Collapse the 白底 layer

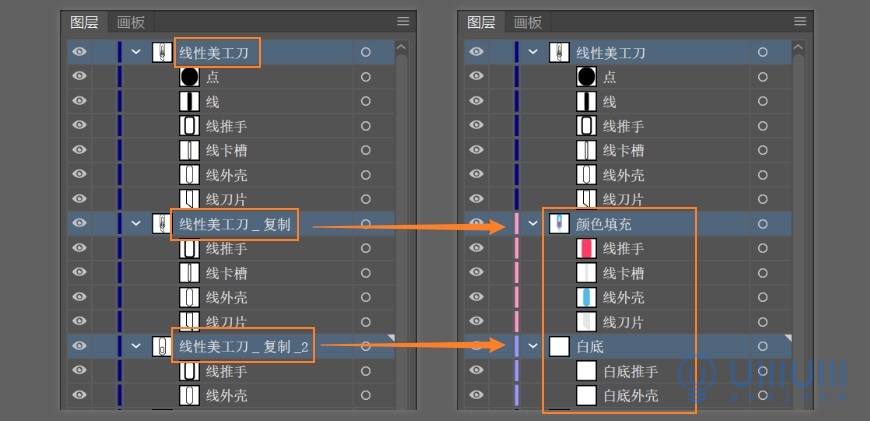click(533, 346)
